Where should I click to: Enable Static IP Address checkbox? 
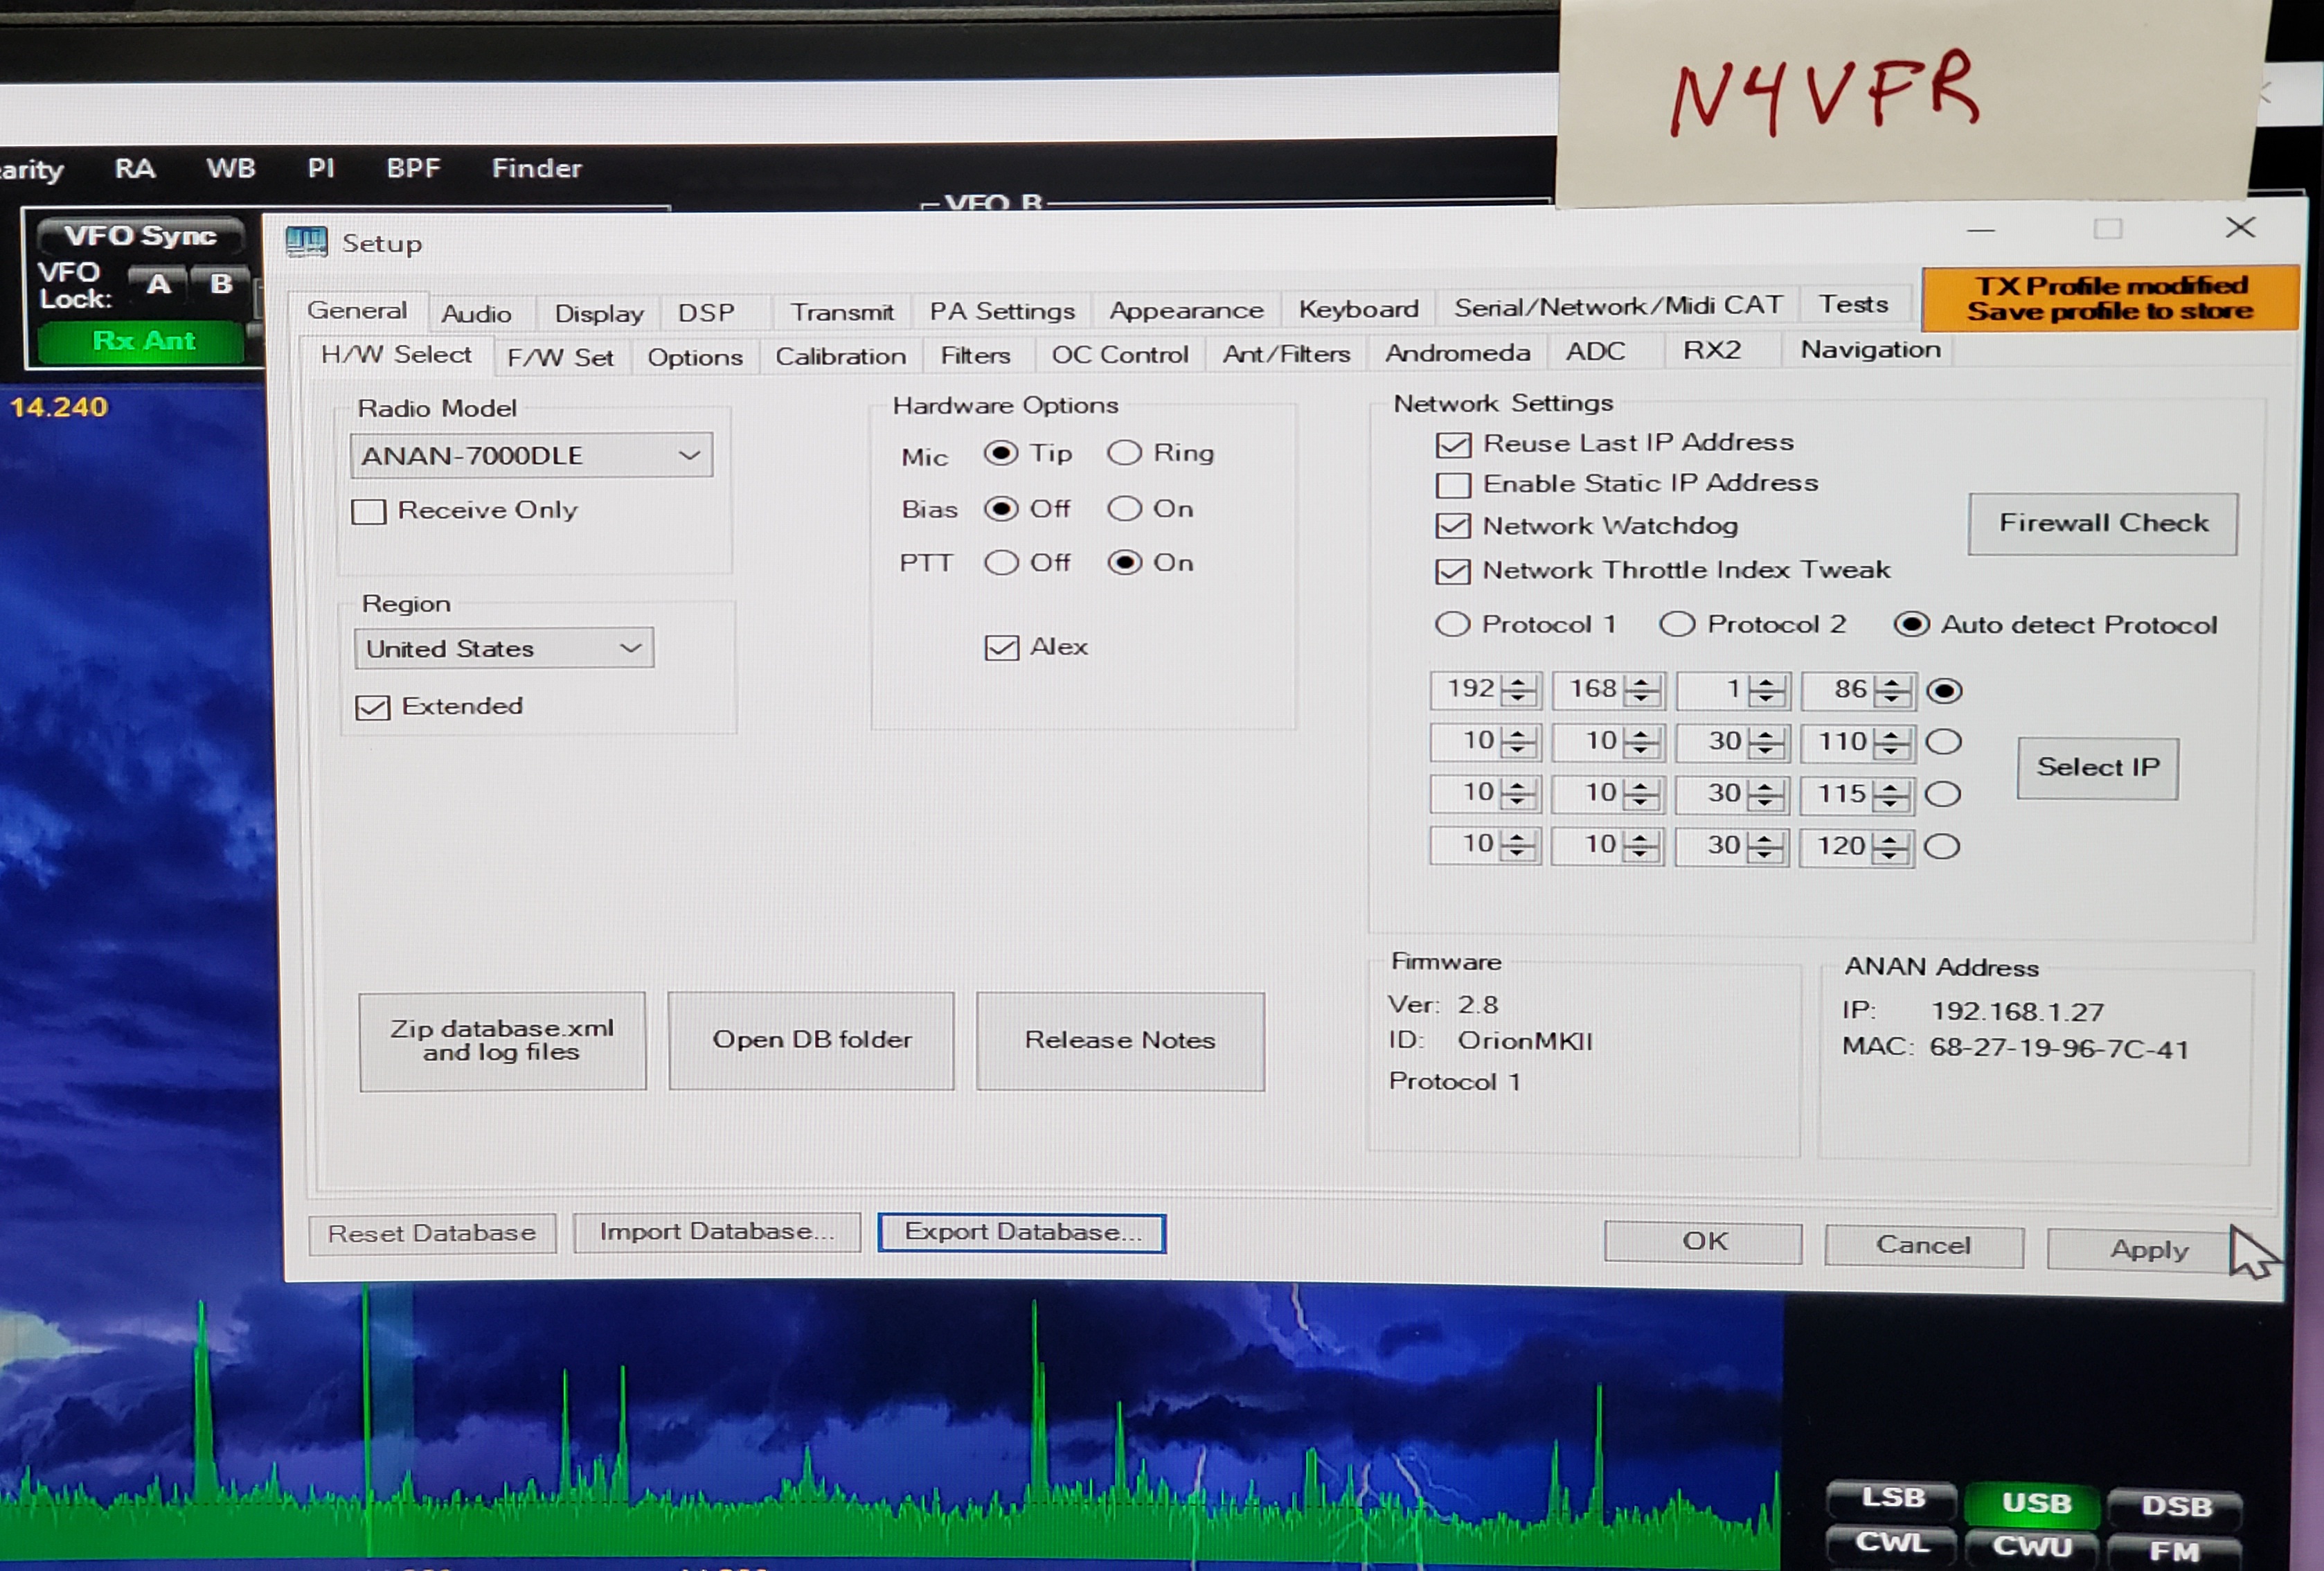[x=1453, y=485]
